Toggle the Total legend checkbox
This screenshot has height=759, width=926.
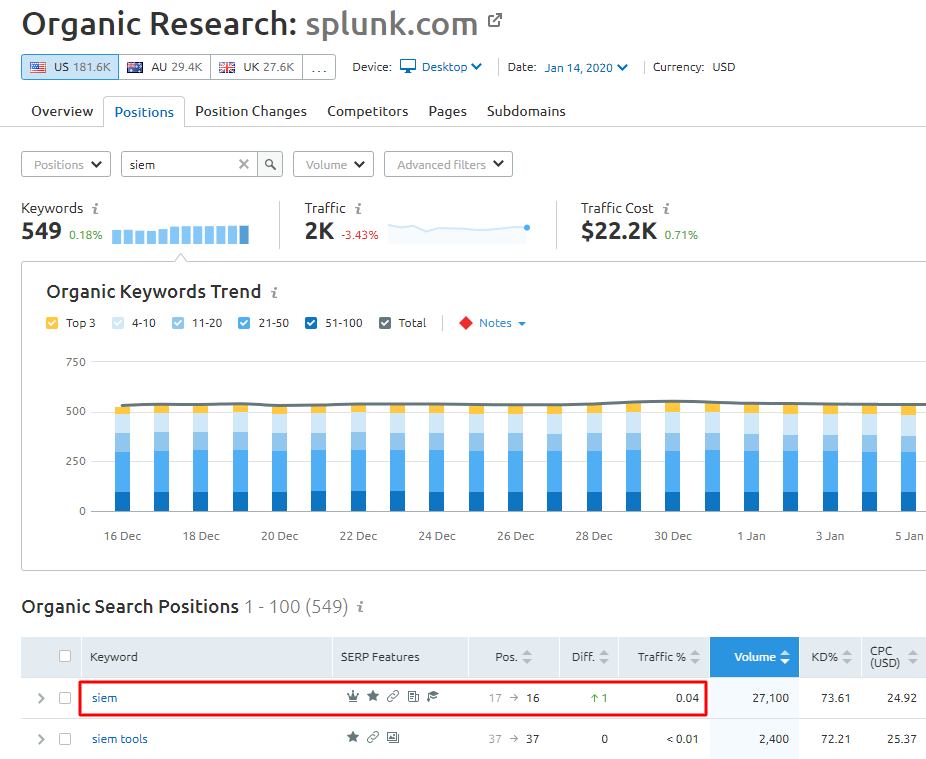click(x=385, y=323)
